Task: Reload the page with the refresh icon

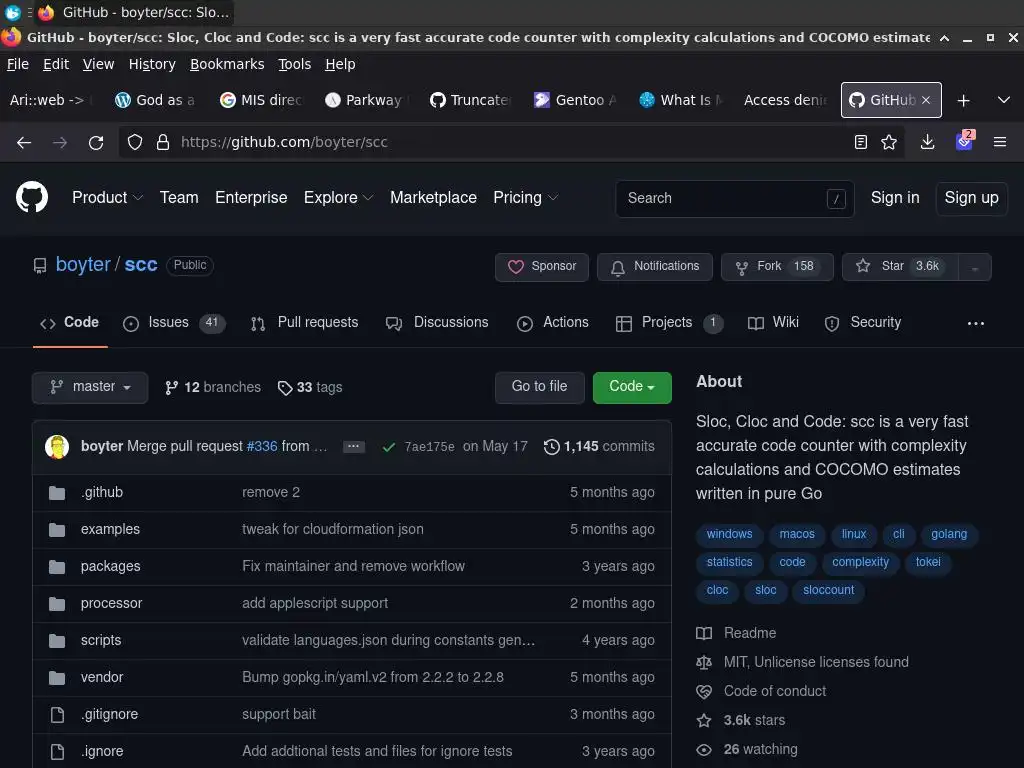Action: pos(96,142)
